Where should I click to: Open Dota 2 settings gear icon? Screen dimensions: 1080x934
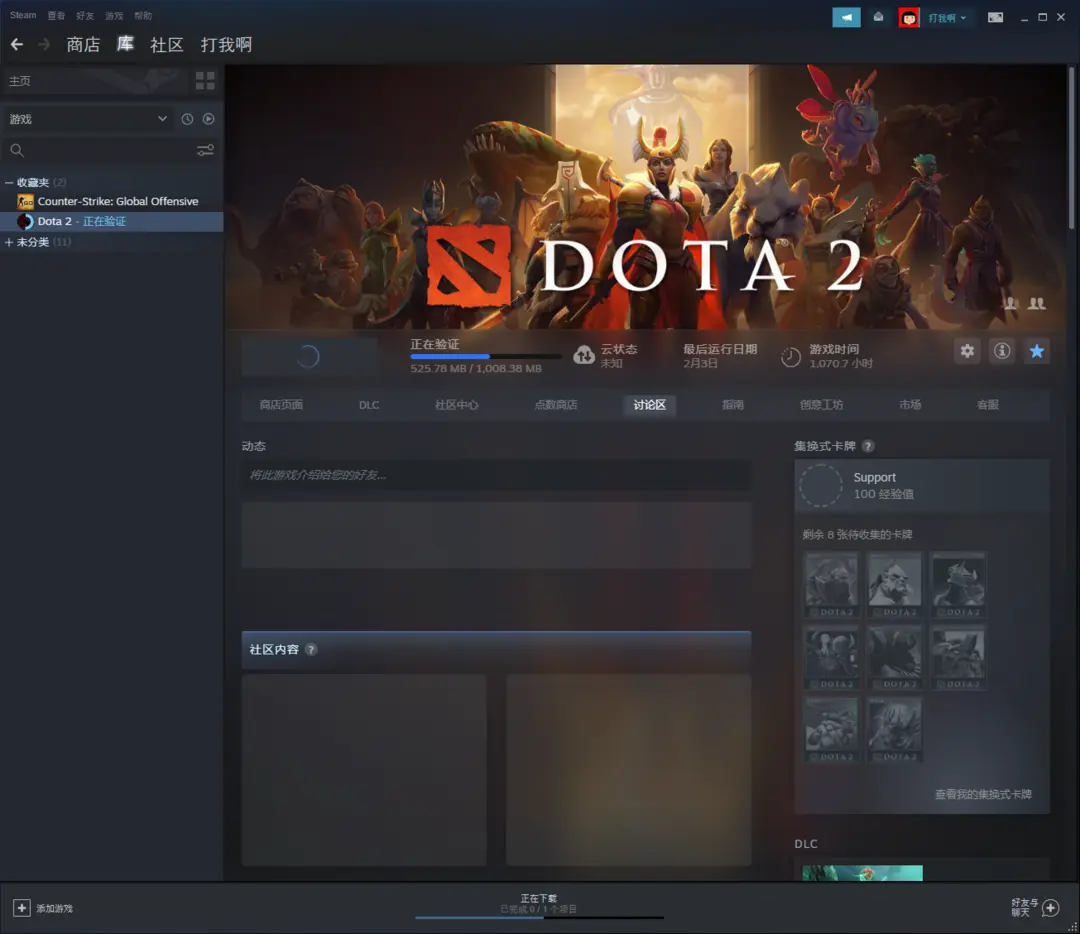coord(967,351)
